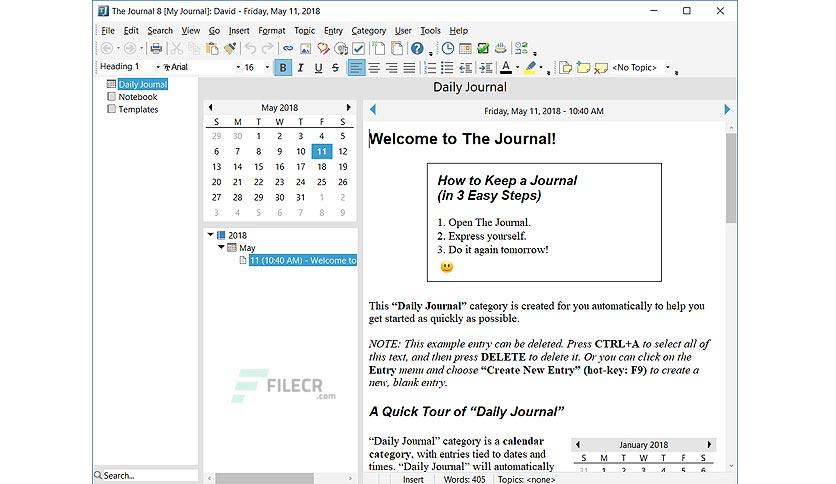Open the highlight color dropdown arrow
Viewport: 836px width, 484px height.
(x=541, y=68)
